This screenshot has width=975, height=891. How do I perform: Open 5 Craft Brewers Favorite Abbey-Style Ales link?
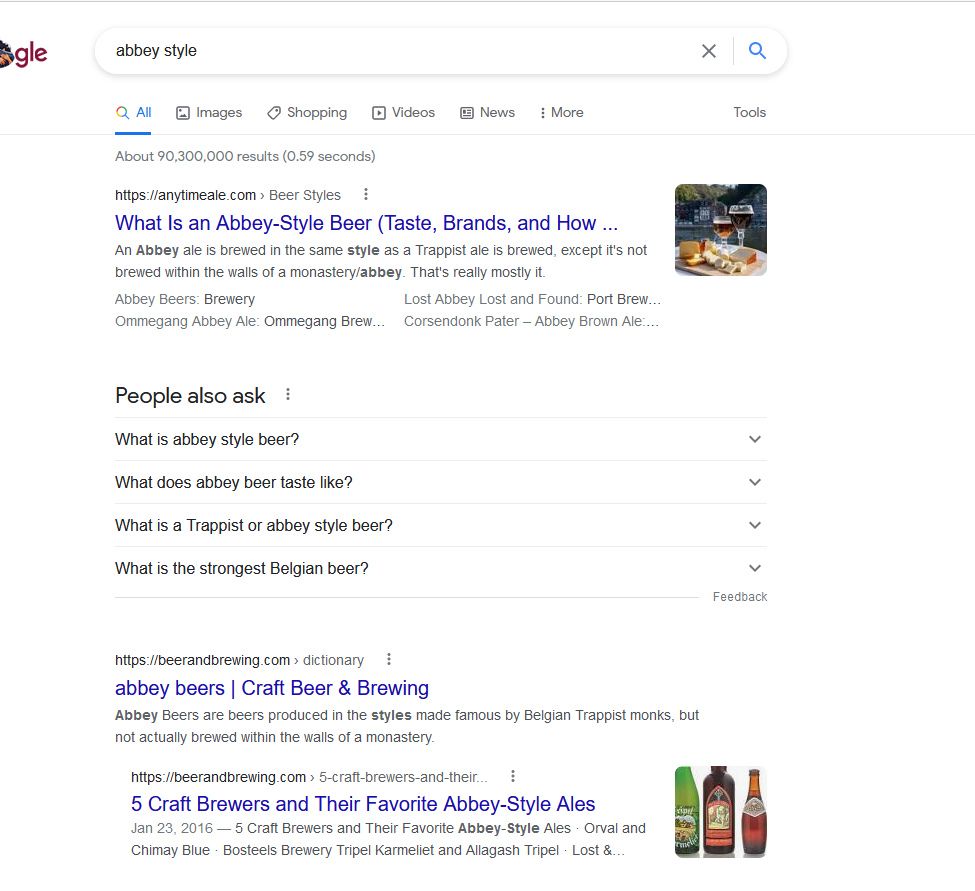[x=363, y=804]
